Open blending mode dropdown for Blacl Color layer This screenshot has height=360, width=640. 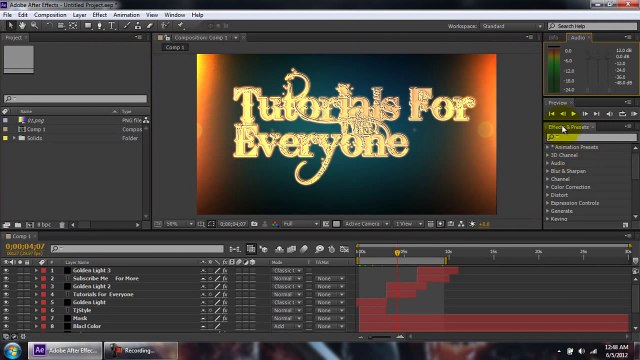coord(287,327)
